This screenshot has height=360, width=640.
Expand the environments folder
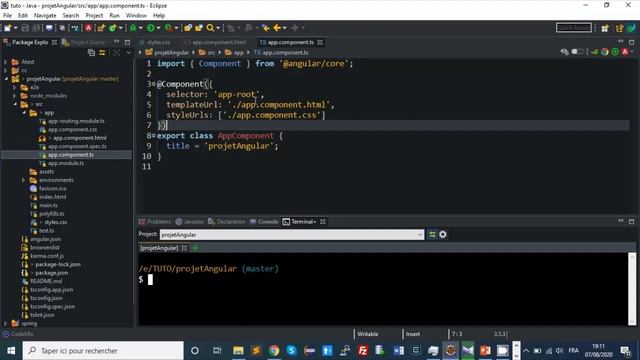(24, 180)
